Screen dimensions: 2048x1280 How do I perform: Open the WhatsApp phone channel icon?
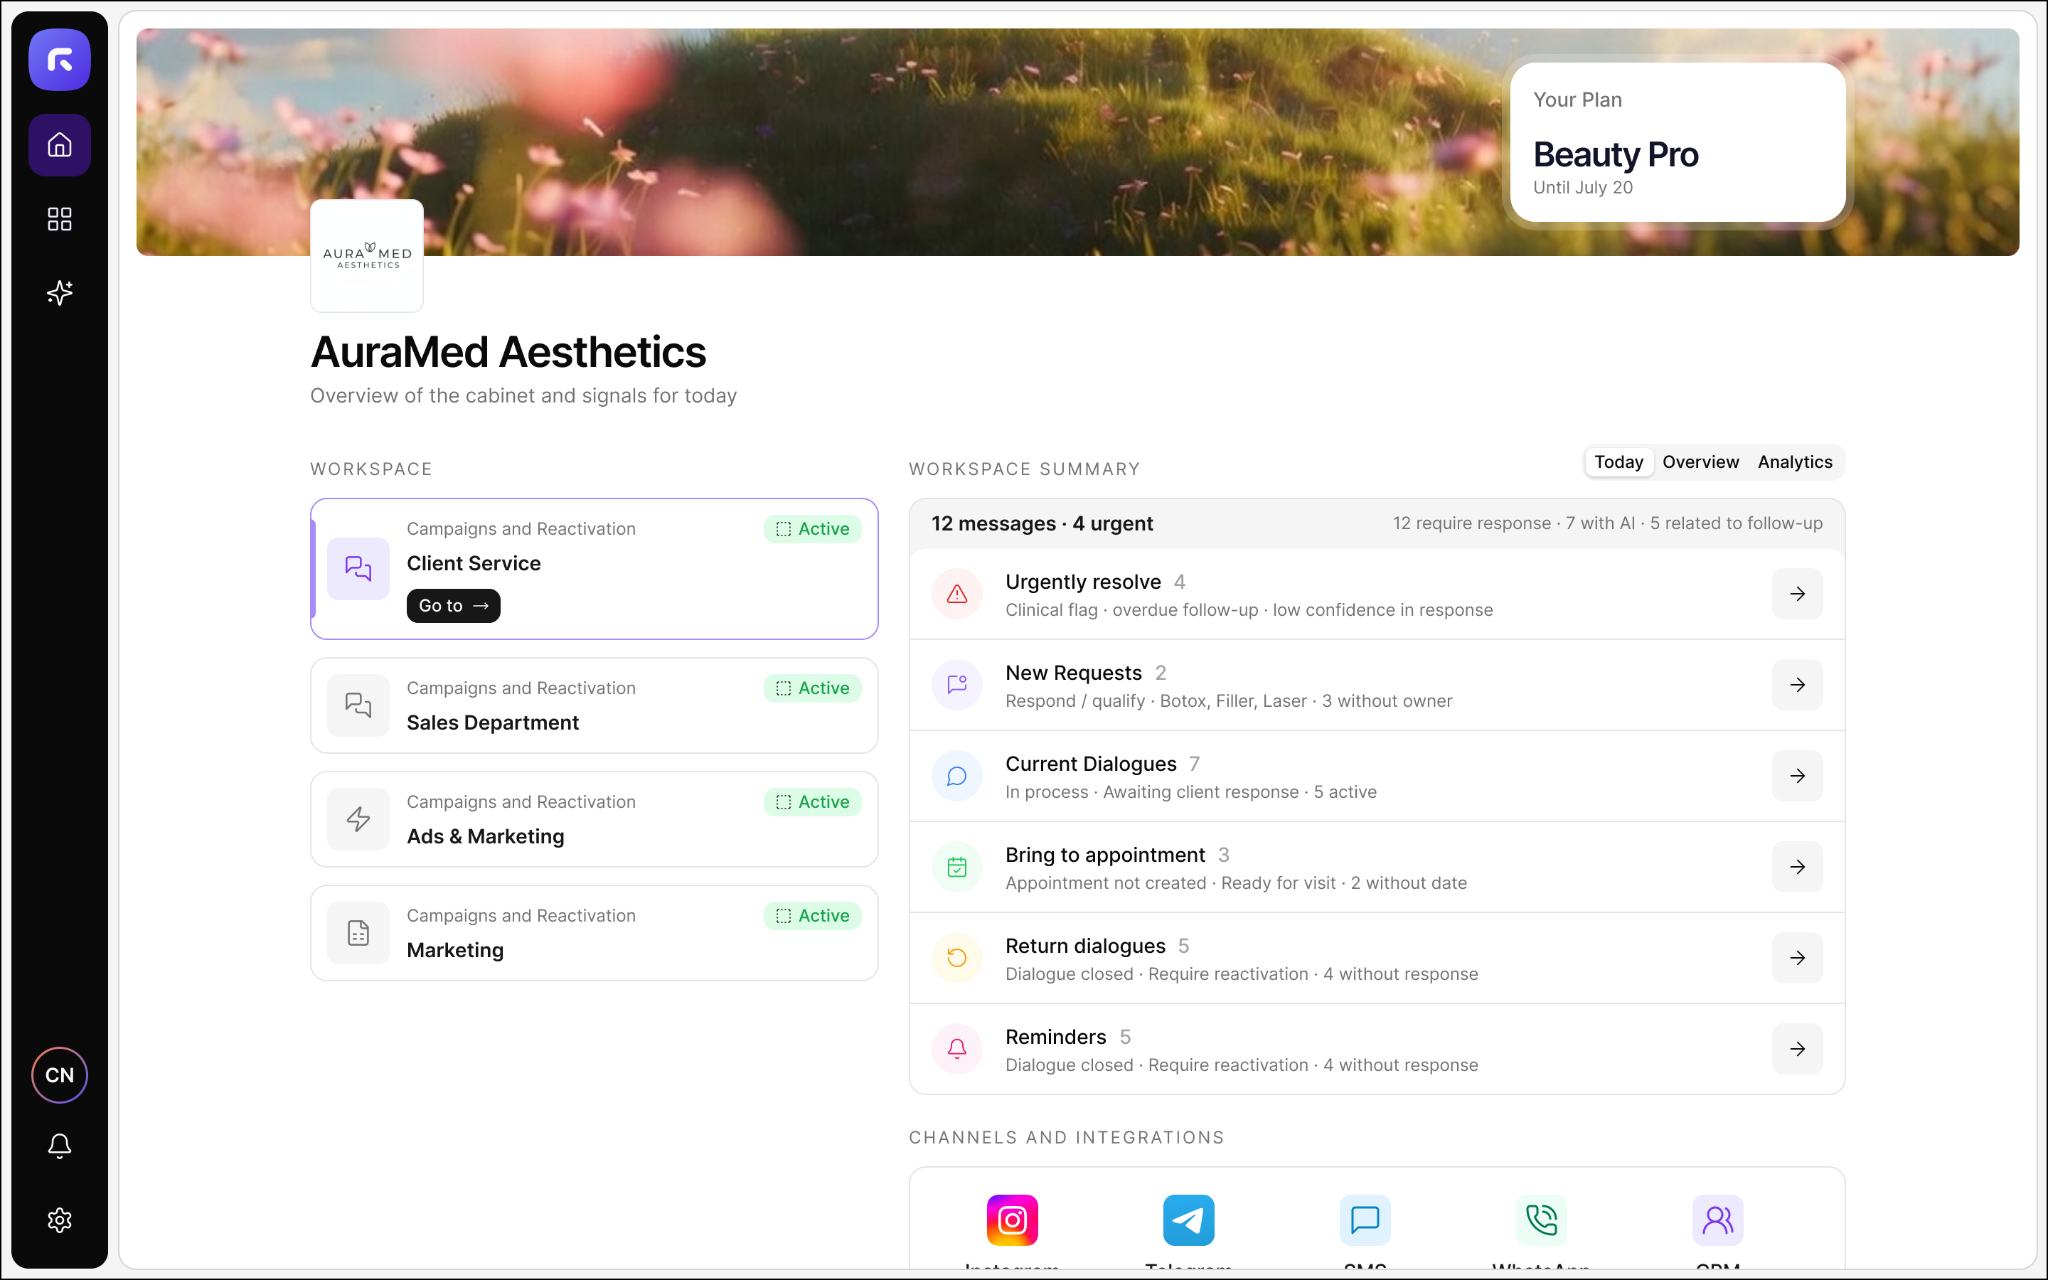(x=1541, y=1220)
